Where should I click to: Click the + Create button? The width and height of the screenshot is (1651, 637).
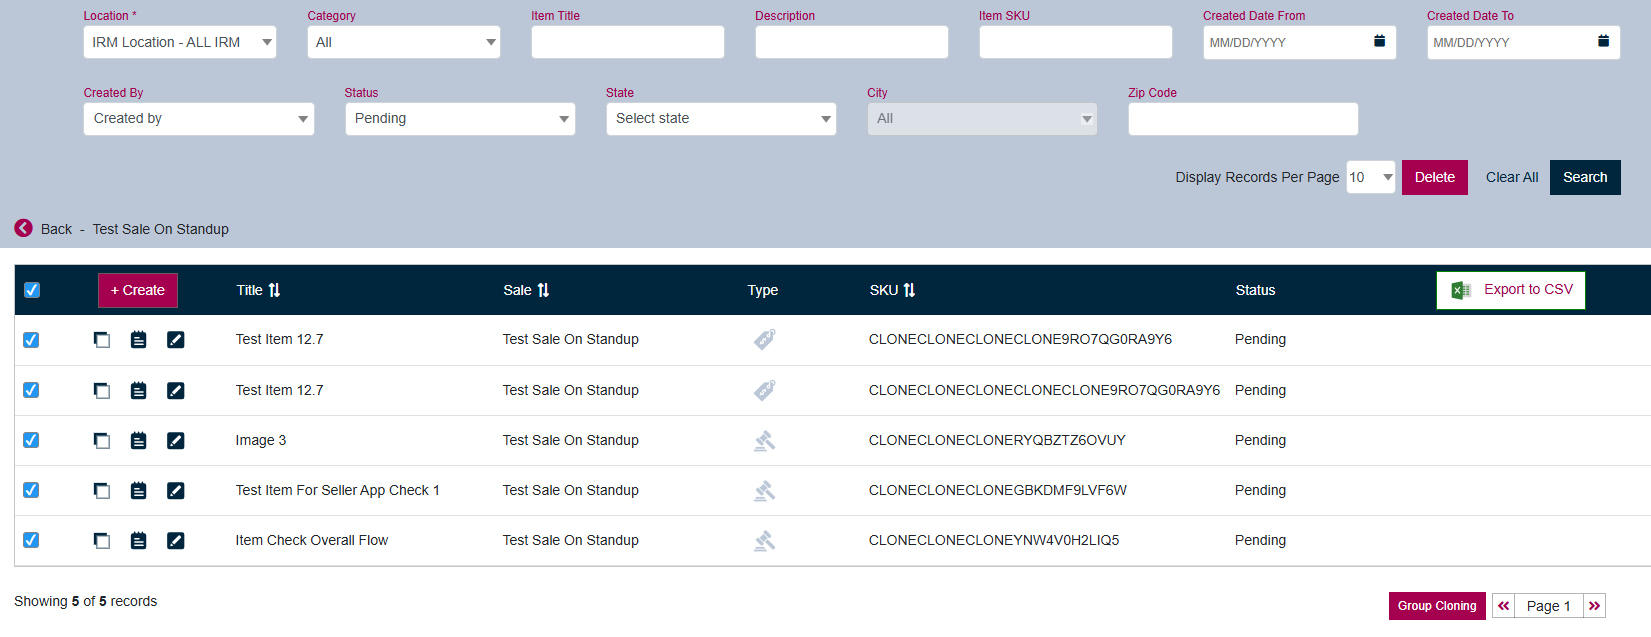(x=138, y=290)
